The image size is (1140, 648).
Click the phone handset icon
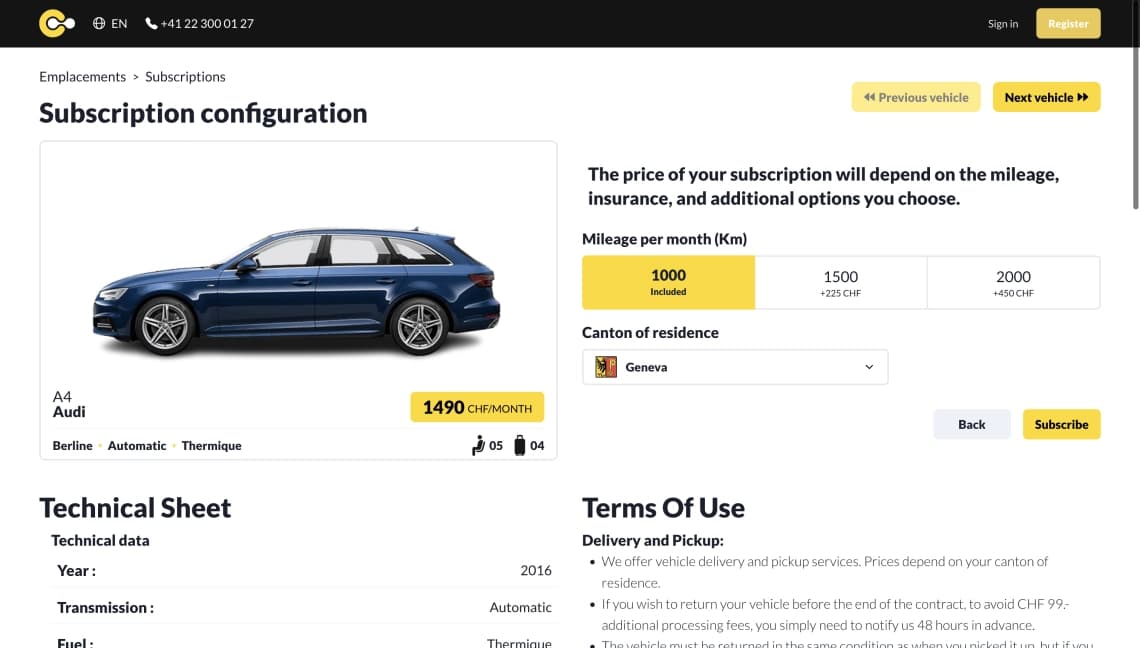point(151,23)
